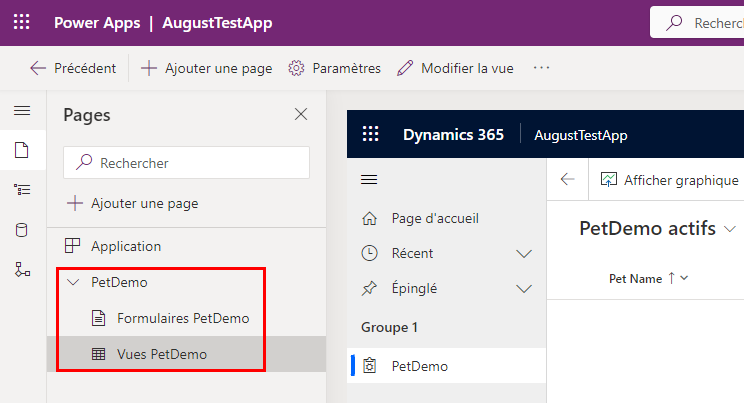
Task: Click the Application layout icon
Action: (x=72, y=246)
